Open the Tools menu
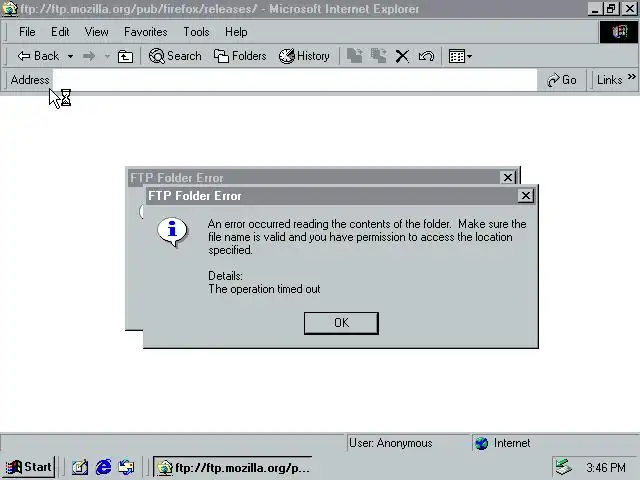Image resolution: width=640 pixels, height=480 pixels. pos(196,32)
